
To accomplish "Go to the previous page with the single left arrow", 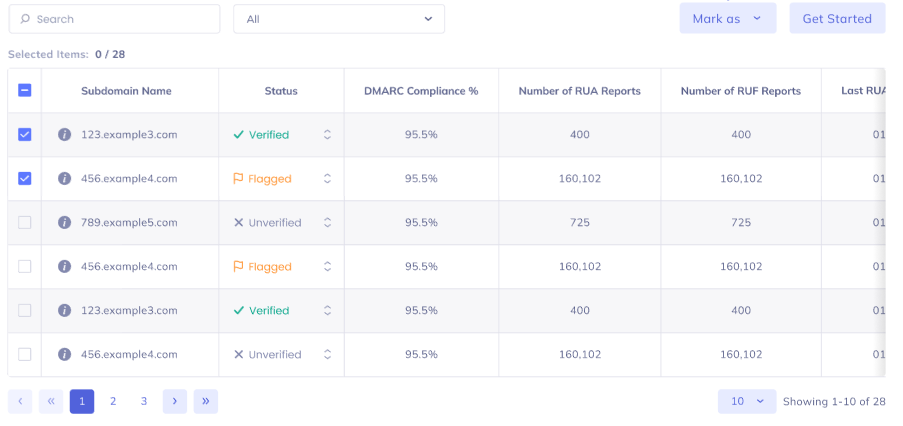I will coord(20,401).
